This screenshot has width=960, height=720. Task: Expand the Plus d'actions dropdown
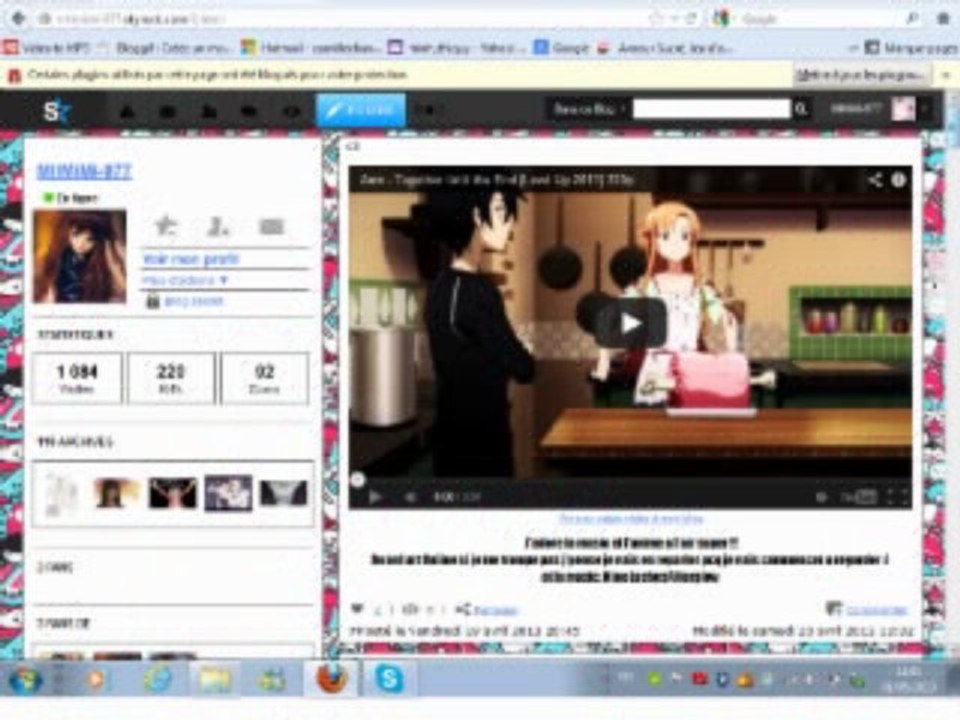[185, 280]
